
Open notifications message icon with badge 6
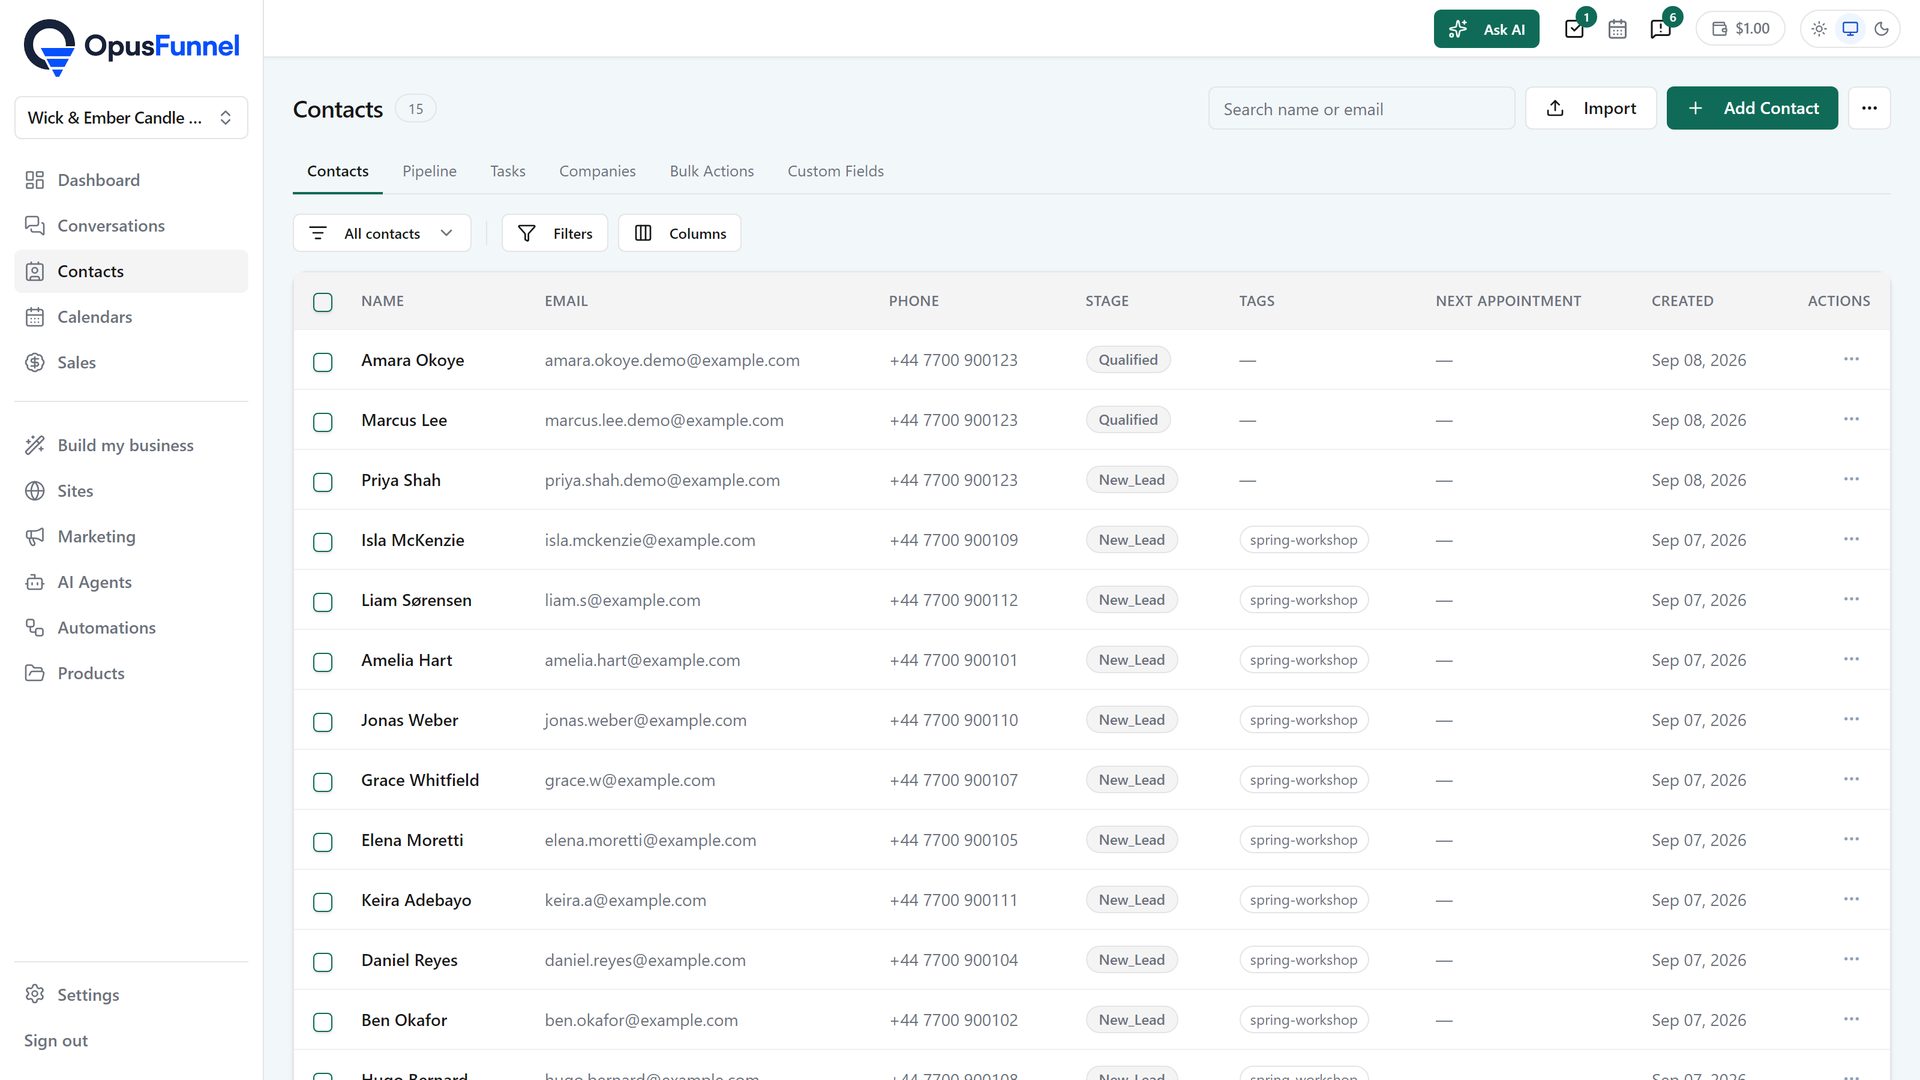point(1660,29)
